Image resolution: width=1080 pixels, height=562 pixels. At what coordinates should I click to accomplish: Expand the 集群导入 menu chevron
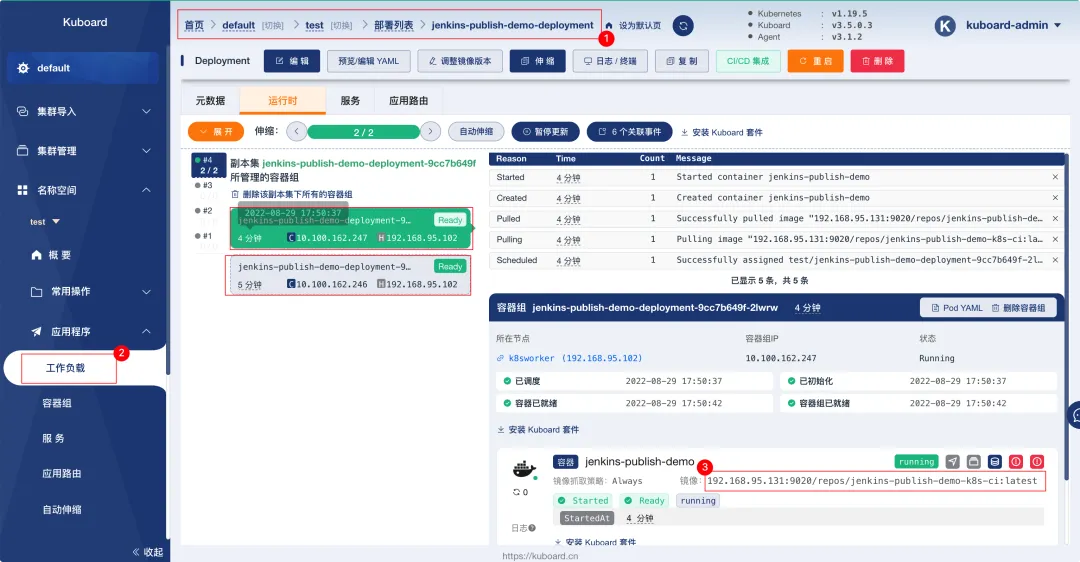146,111
